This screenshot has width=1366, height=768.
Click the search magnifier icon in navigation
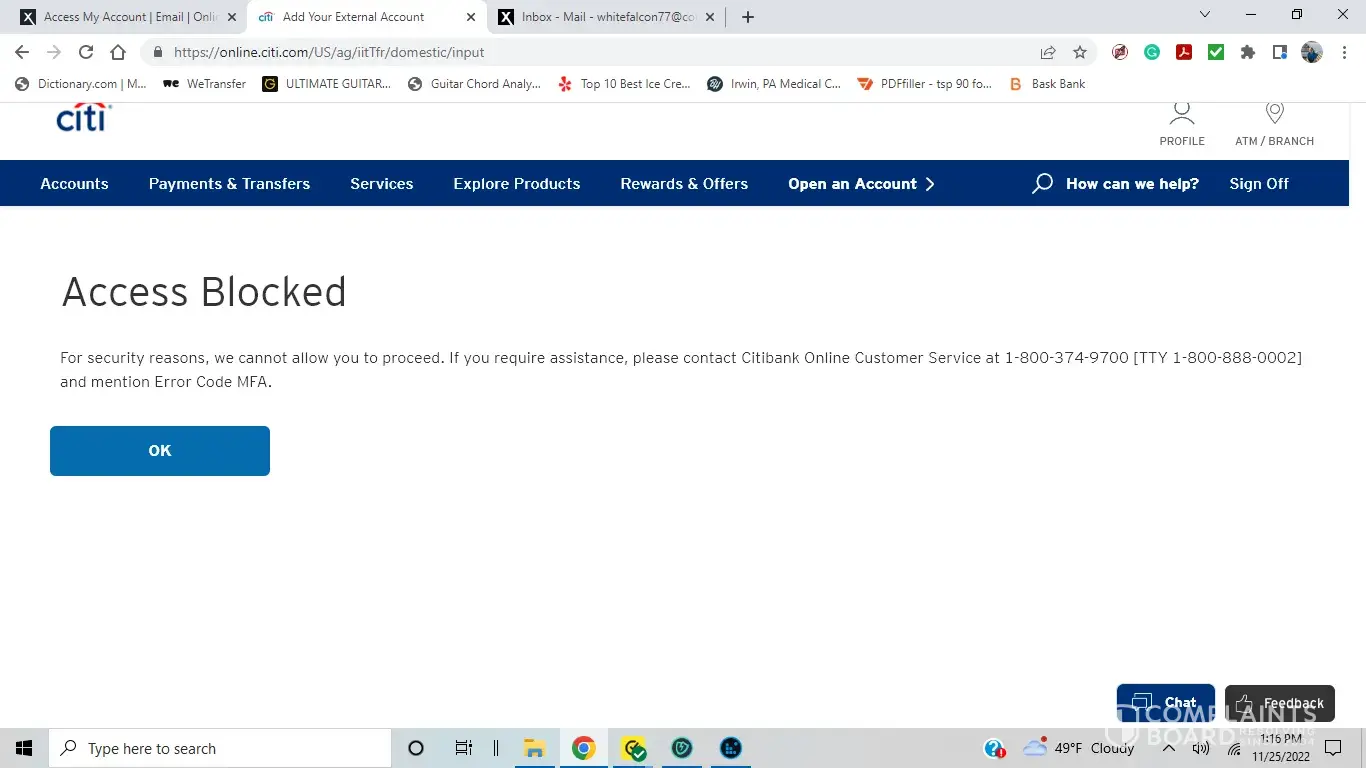click(x=1042, y=184)
